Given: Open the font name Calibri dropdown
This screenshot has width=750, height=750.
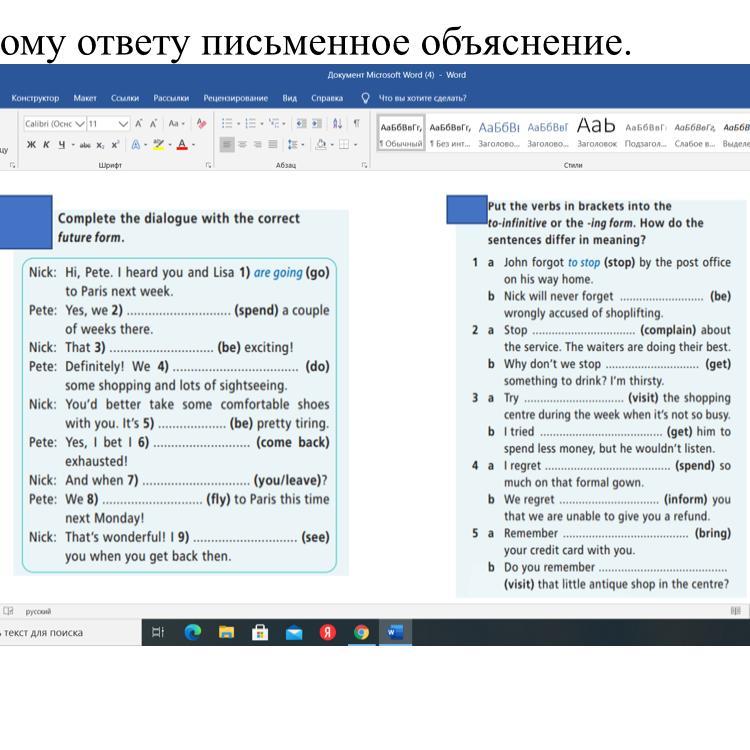Looking at the screenshot, I should (80, 124).
